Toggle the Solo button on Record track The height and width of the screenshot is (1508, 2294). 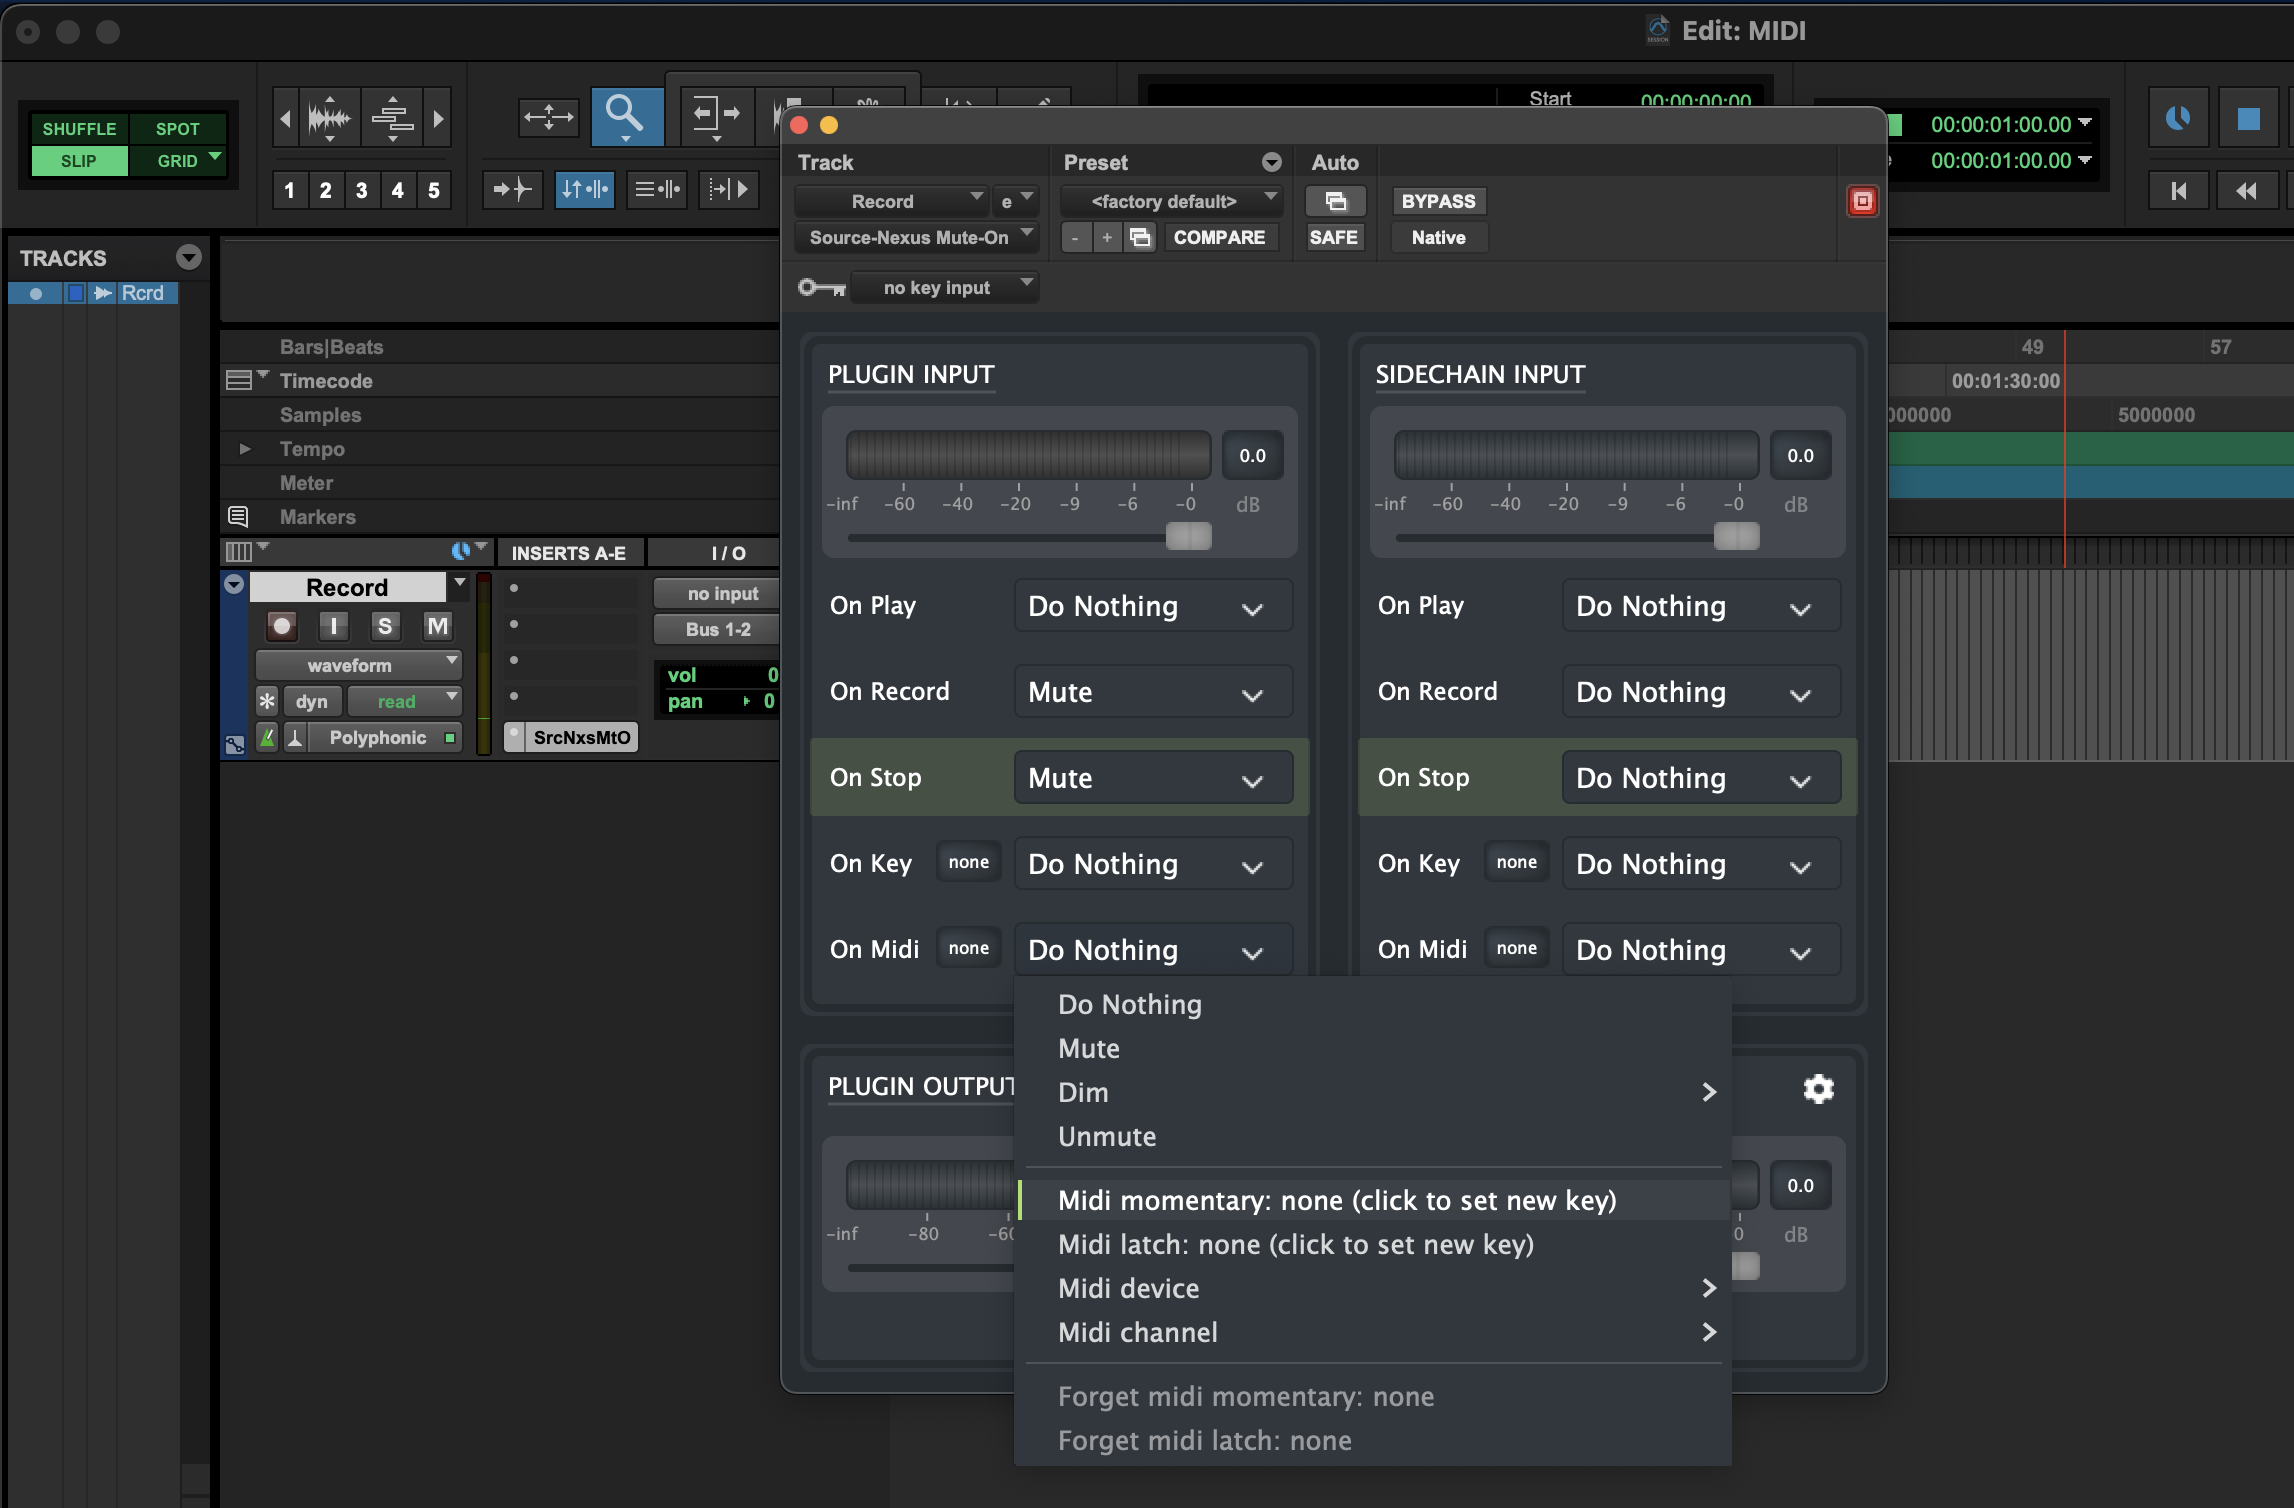(385, 627)
